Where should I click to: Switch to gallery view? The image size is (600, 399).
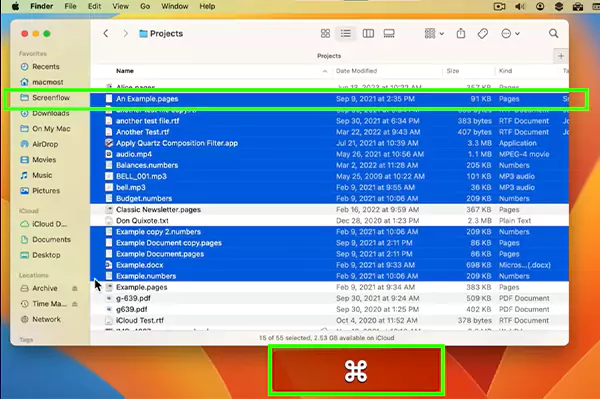pos(389,34)
